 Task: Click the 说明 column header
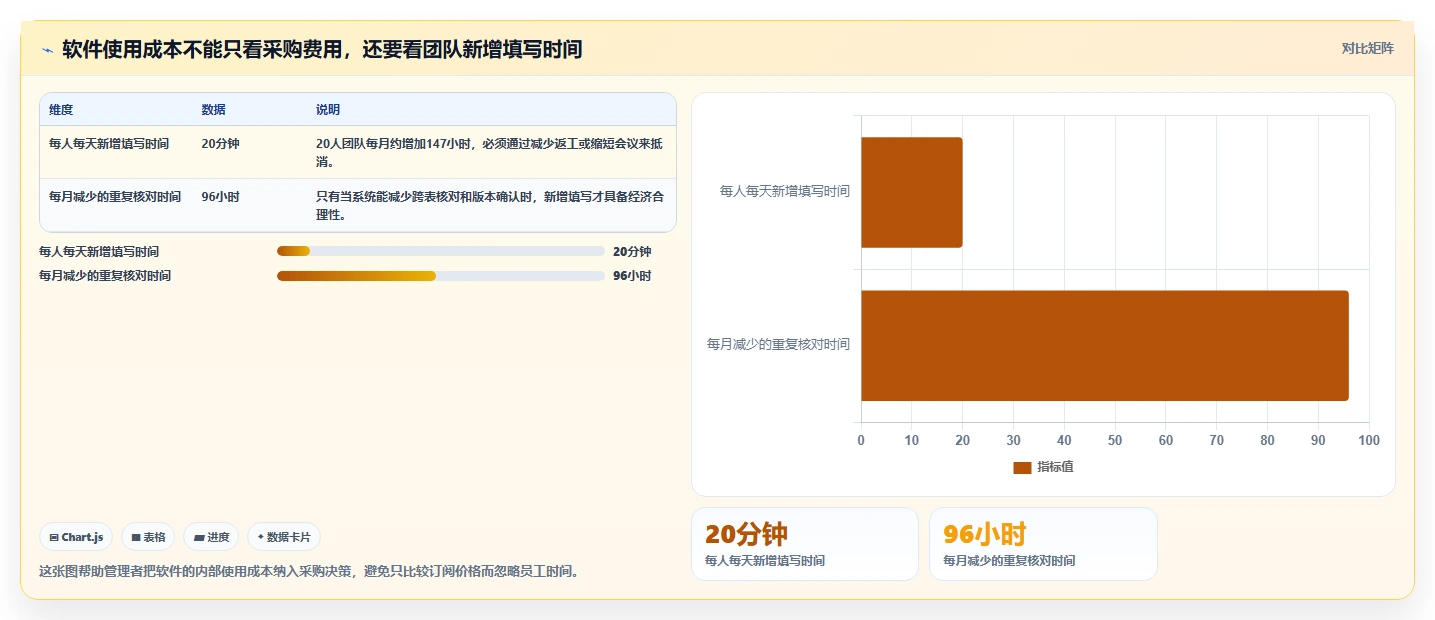[328, 109]
